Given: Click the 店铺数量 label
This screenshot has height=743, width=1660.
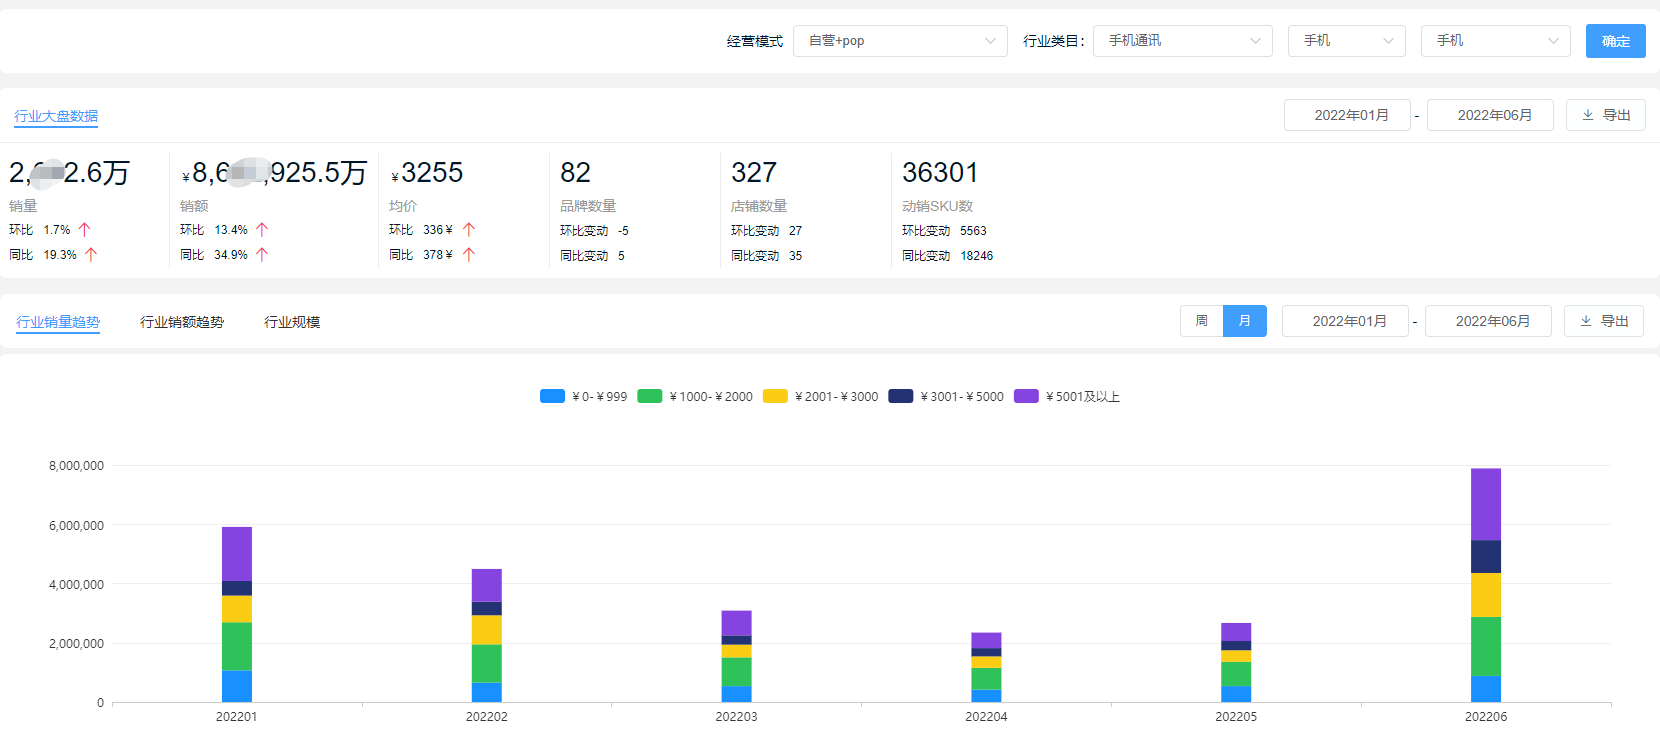Looking at the screenshot, I should pyautogui.click(x=759, y=206).
